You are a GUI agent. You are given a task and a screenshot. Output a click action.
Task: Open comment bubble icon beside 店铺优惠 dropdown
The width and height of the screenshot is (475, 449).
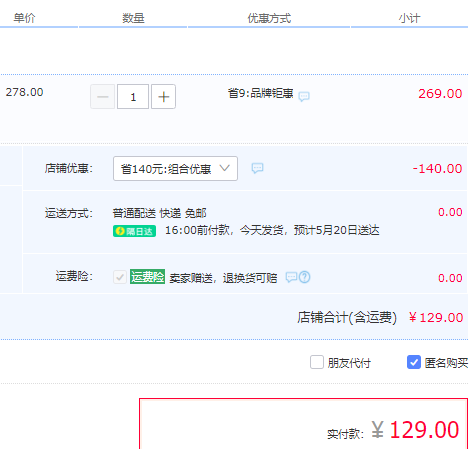coord(257,168)
